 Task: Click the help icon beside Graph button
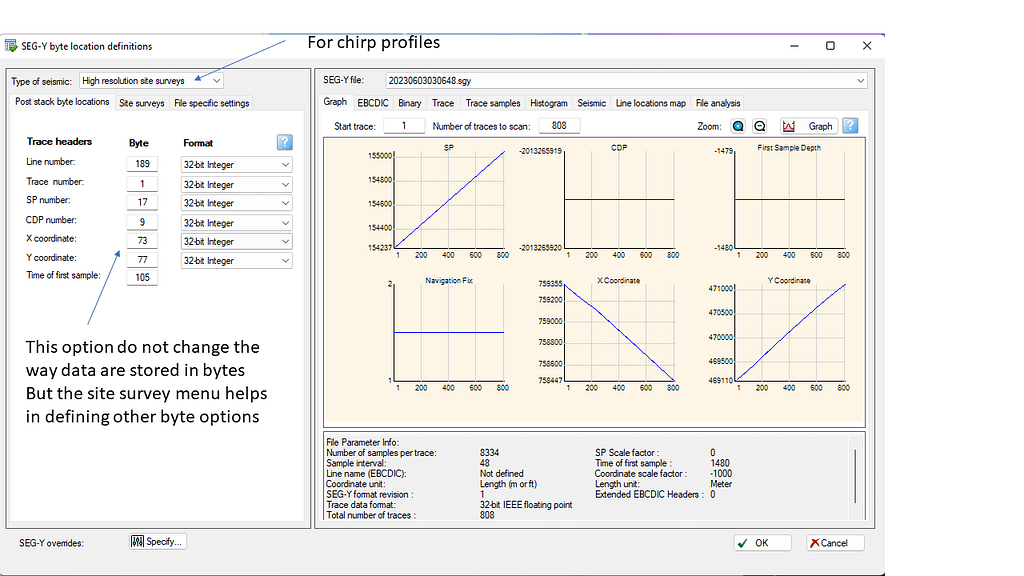tap(850, 126)
